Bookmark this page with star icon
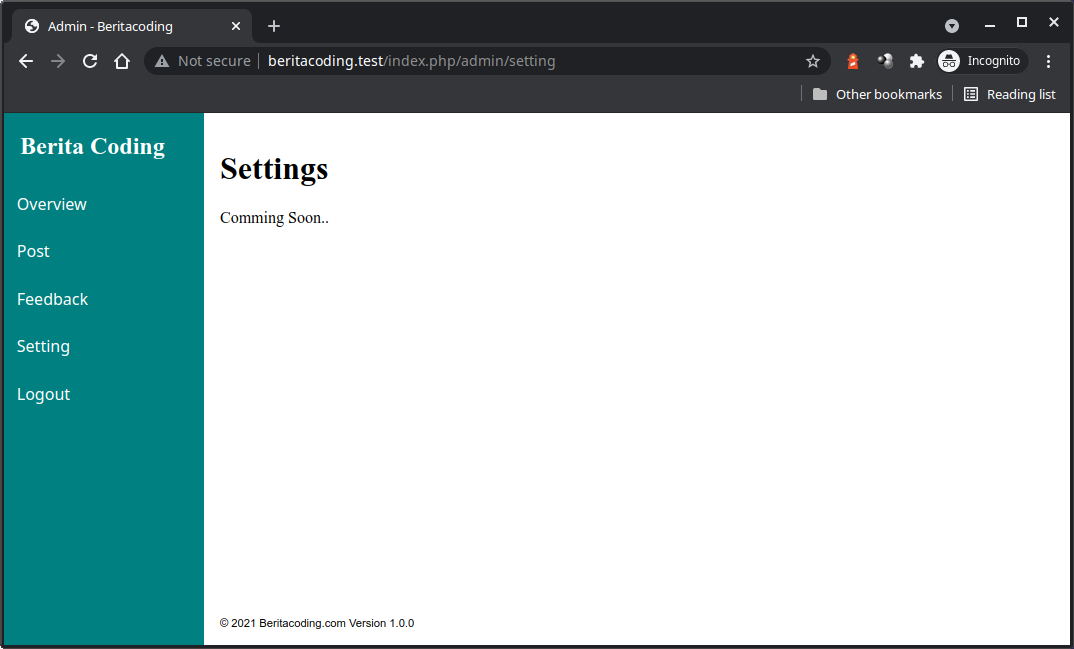The image size is (1074, 649). click(x=813, y=61)
